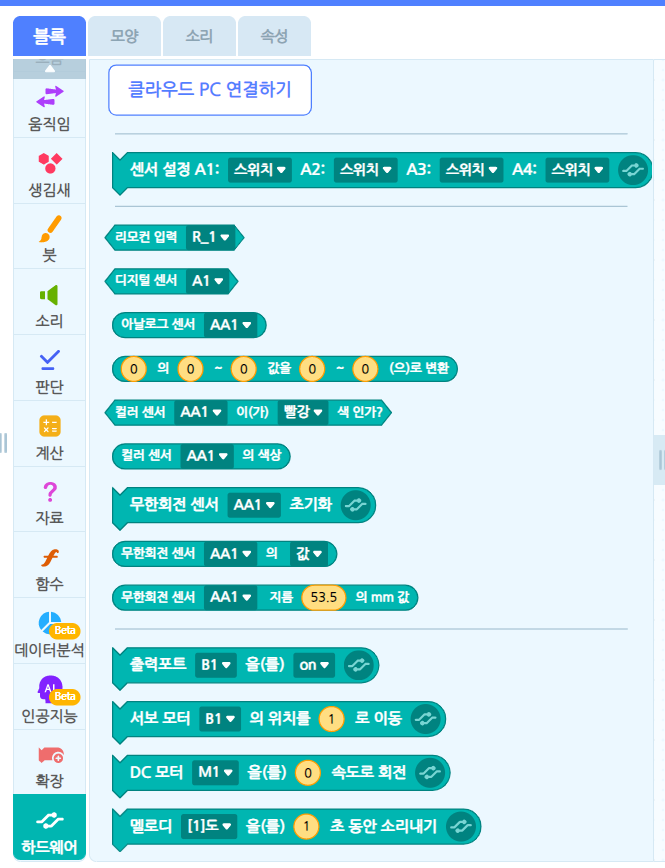Screen dimensions: 665x868
Task: Open the A2 스위치 sensor dropdown
Action: 365,169
